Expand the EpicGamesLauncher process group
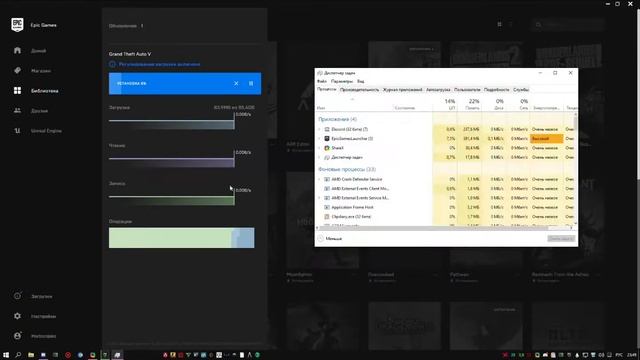The width and height of the screenshot is (640, 360). [320, 138]
